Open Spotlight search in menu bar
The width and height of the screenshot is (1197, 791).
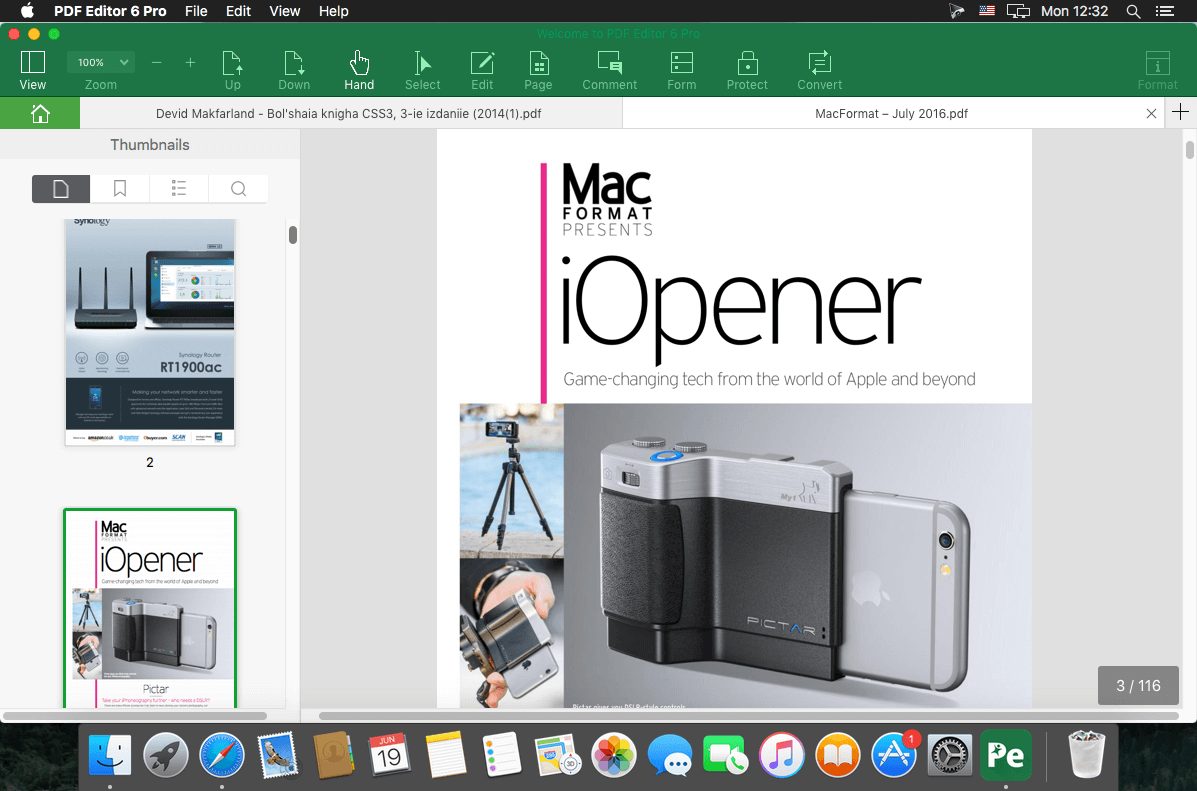1134,11
